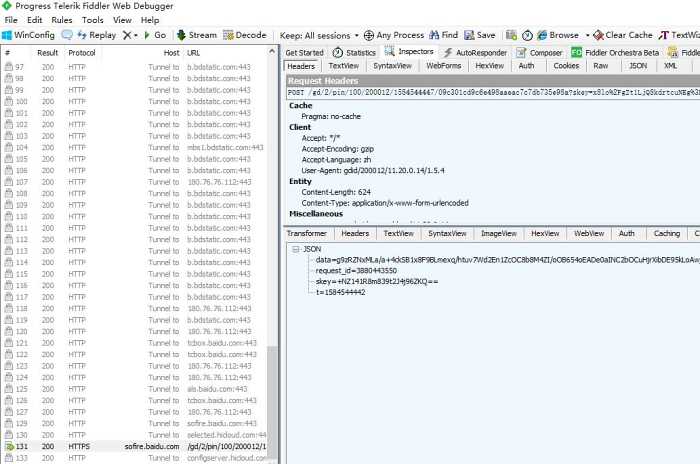Click Clear Cache

point(623,35)
